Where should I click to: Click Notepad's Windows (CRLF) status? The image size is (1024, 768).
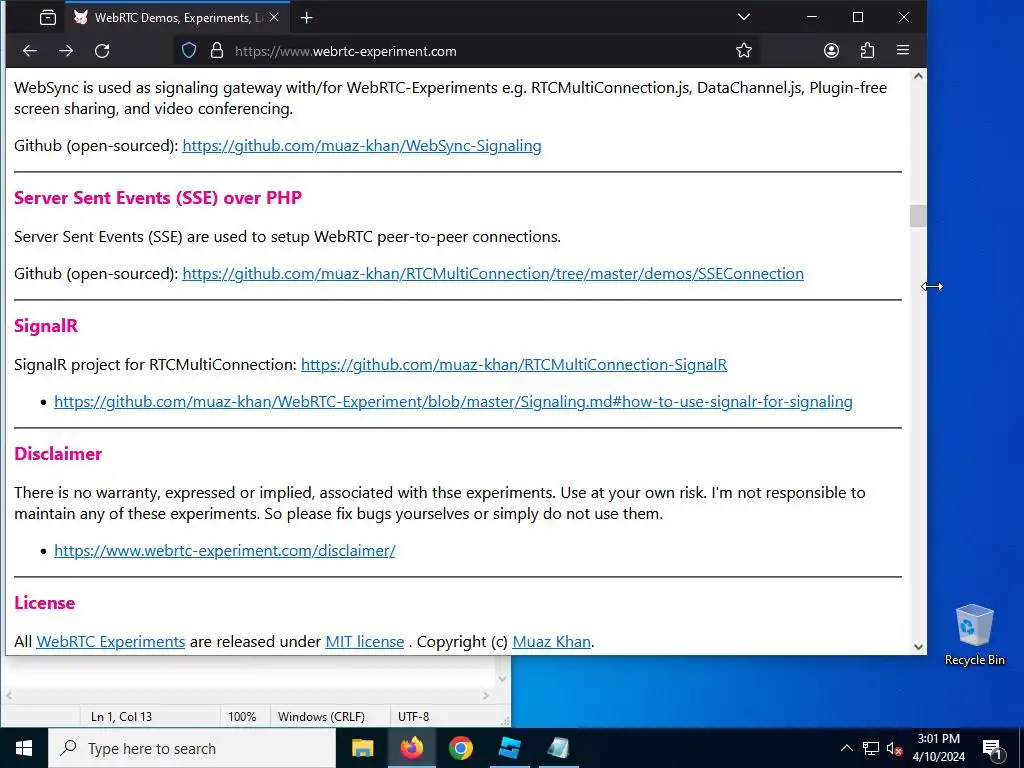(321, 716)
